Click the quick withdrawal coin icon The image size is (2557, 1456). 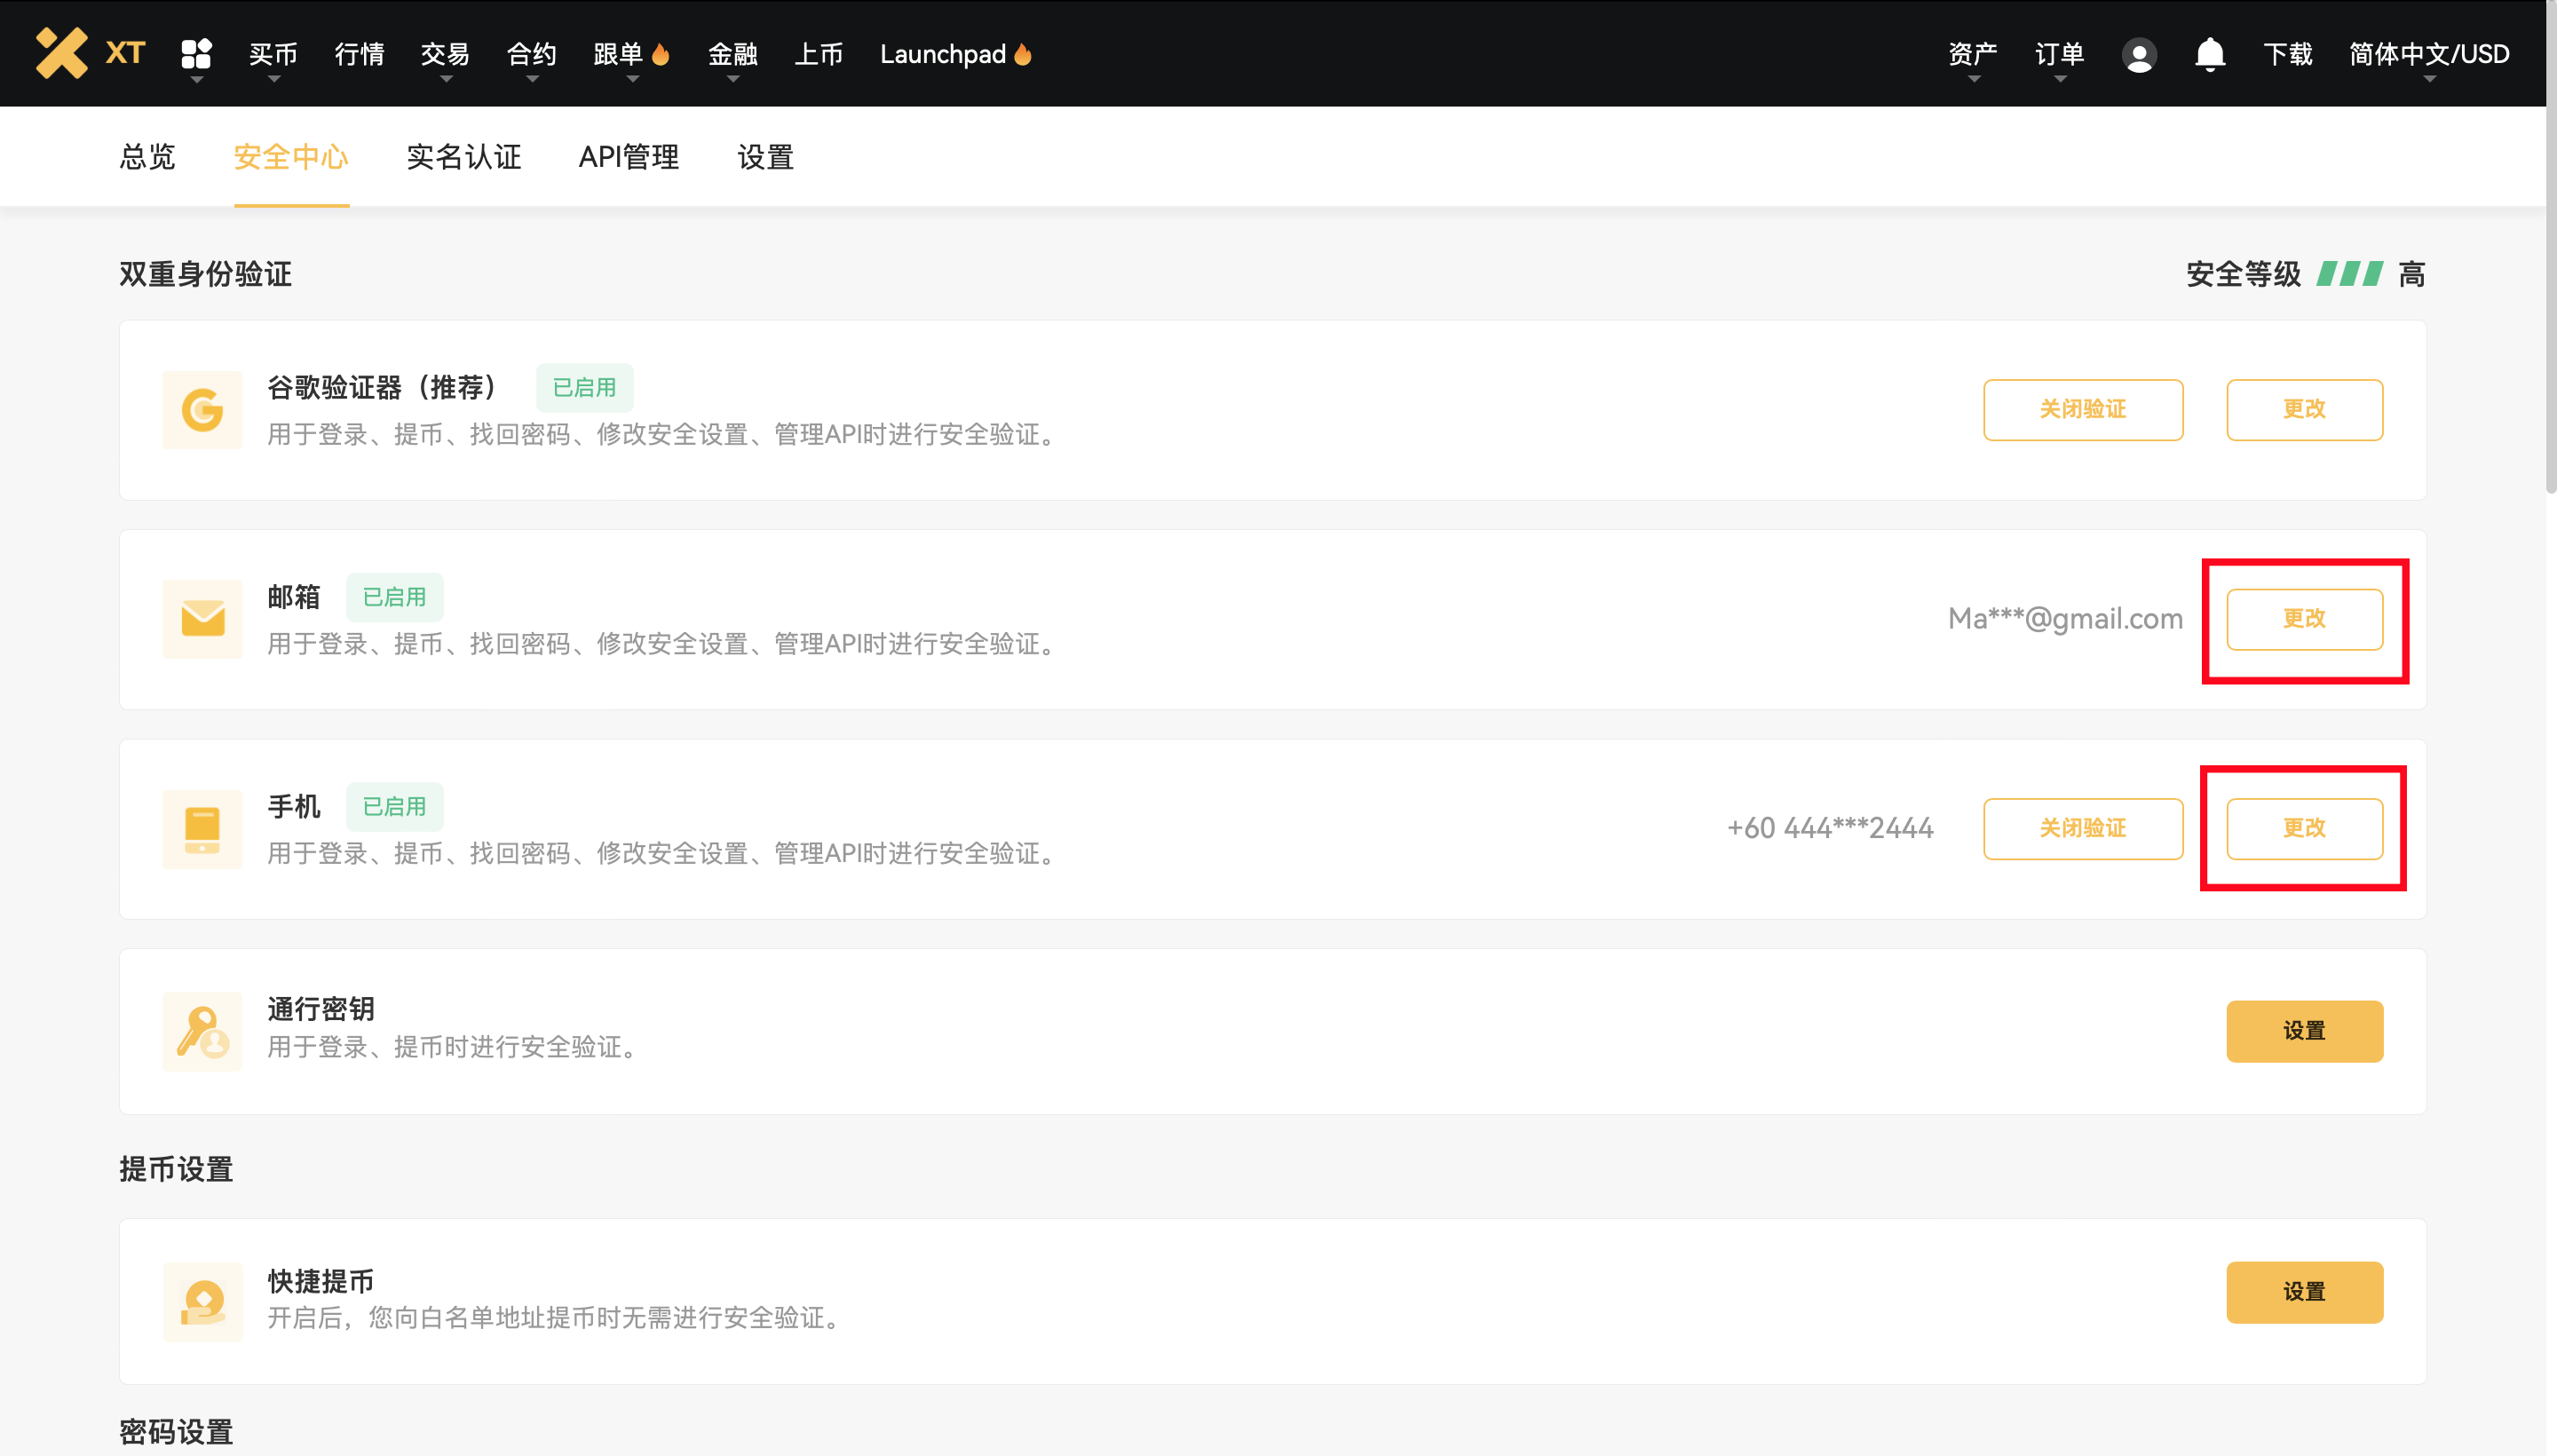tap(202, 1302)
